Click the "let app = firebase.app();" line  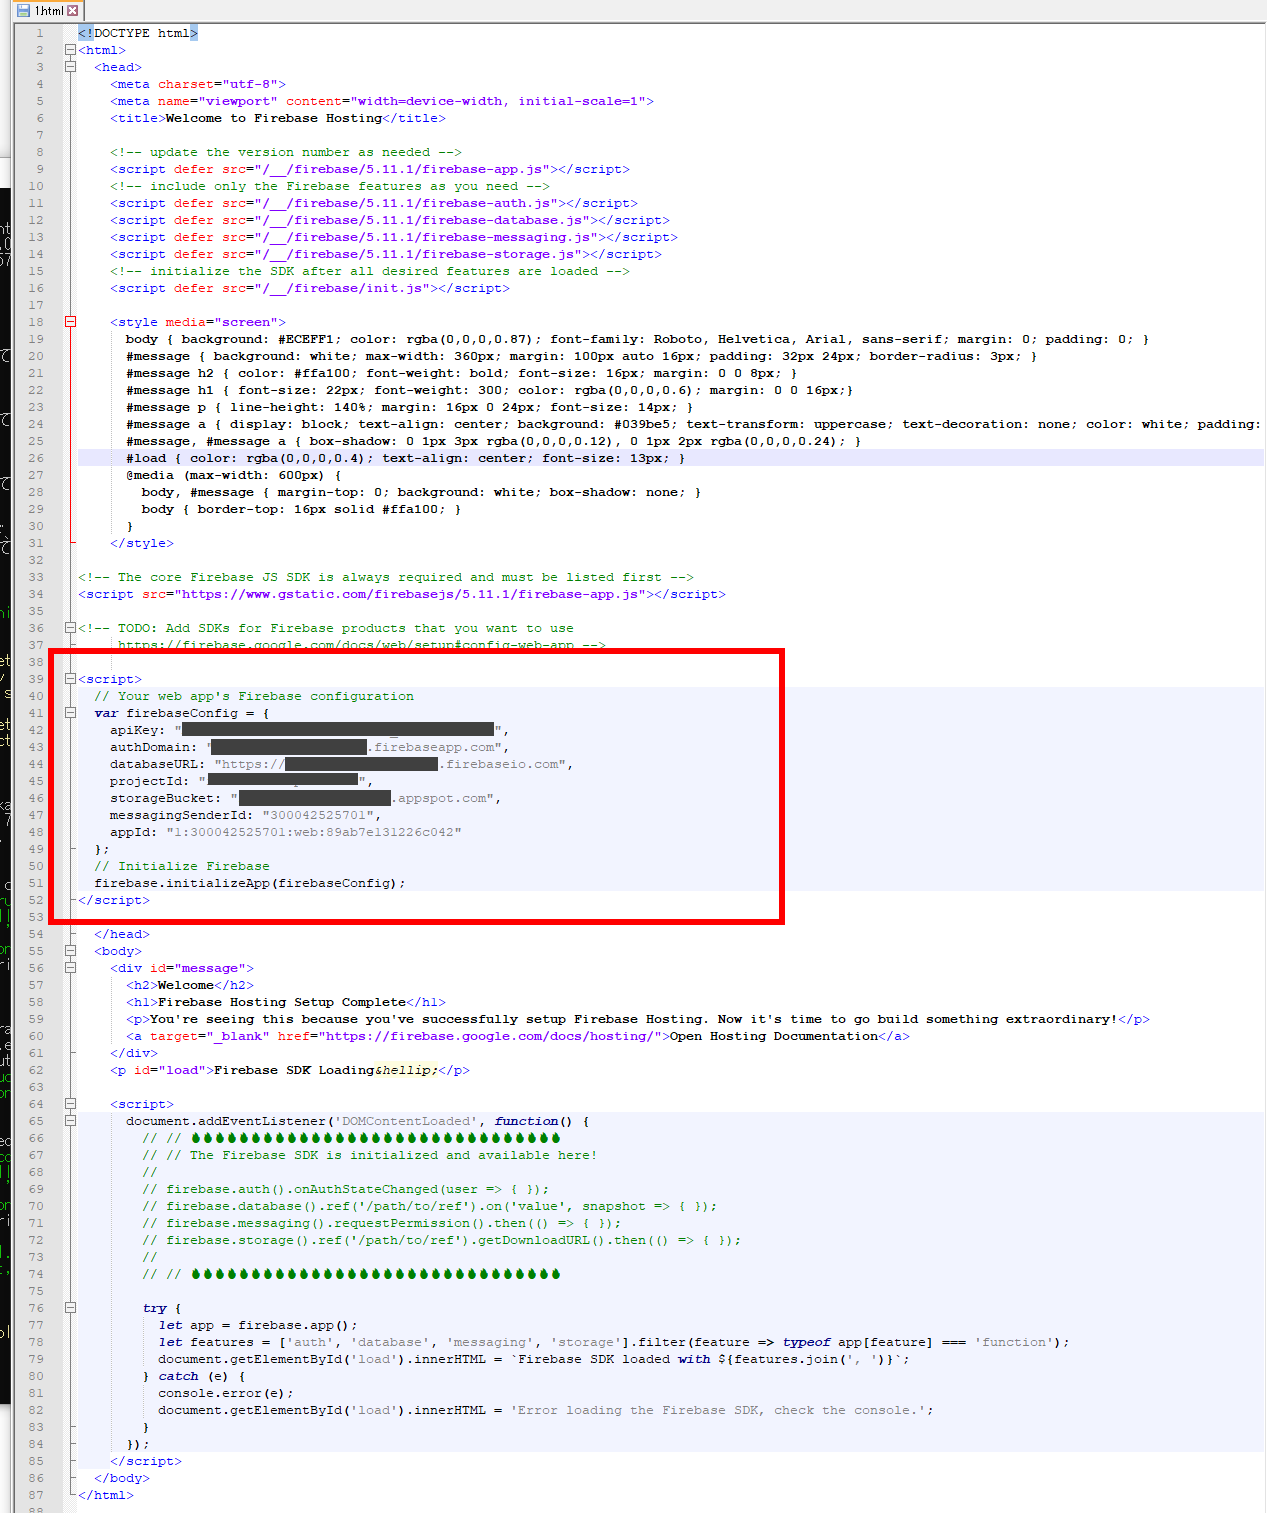[258, 1325]
